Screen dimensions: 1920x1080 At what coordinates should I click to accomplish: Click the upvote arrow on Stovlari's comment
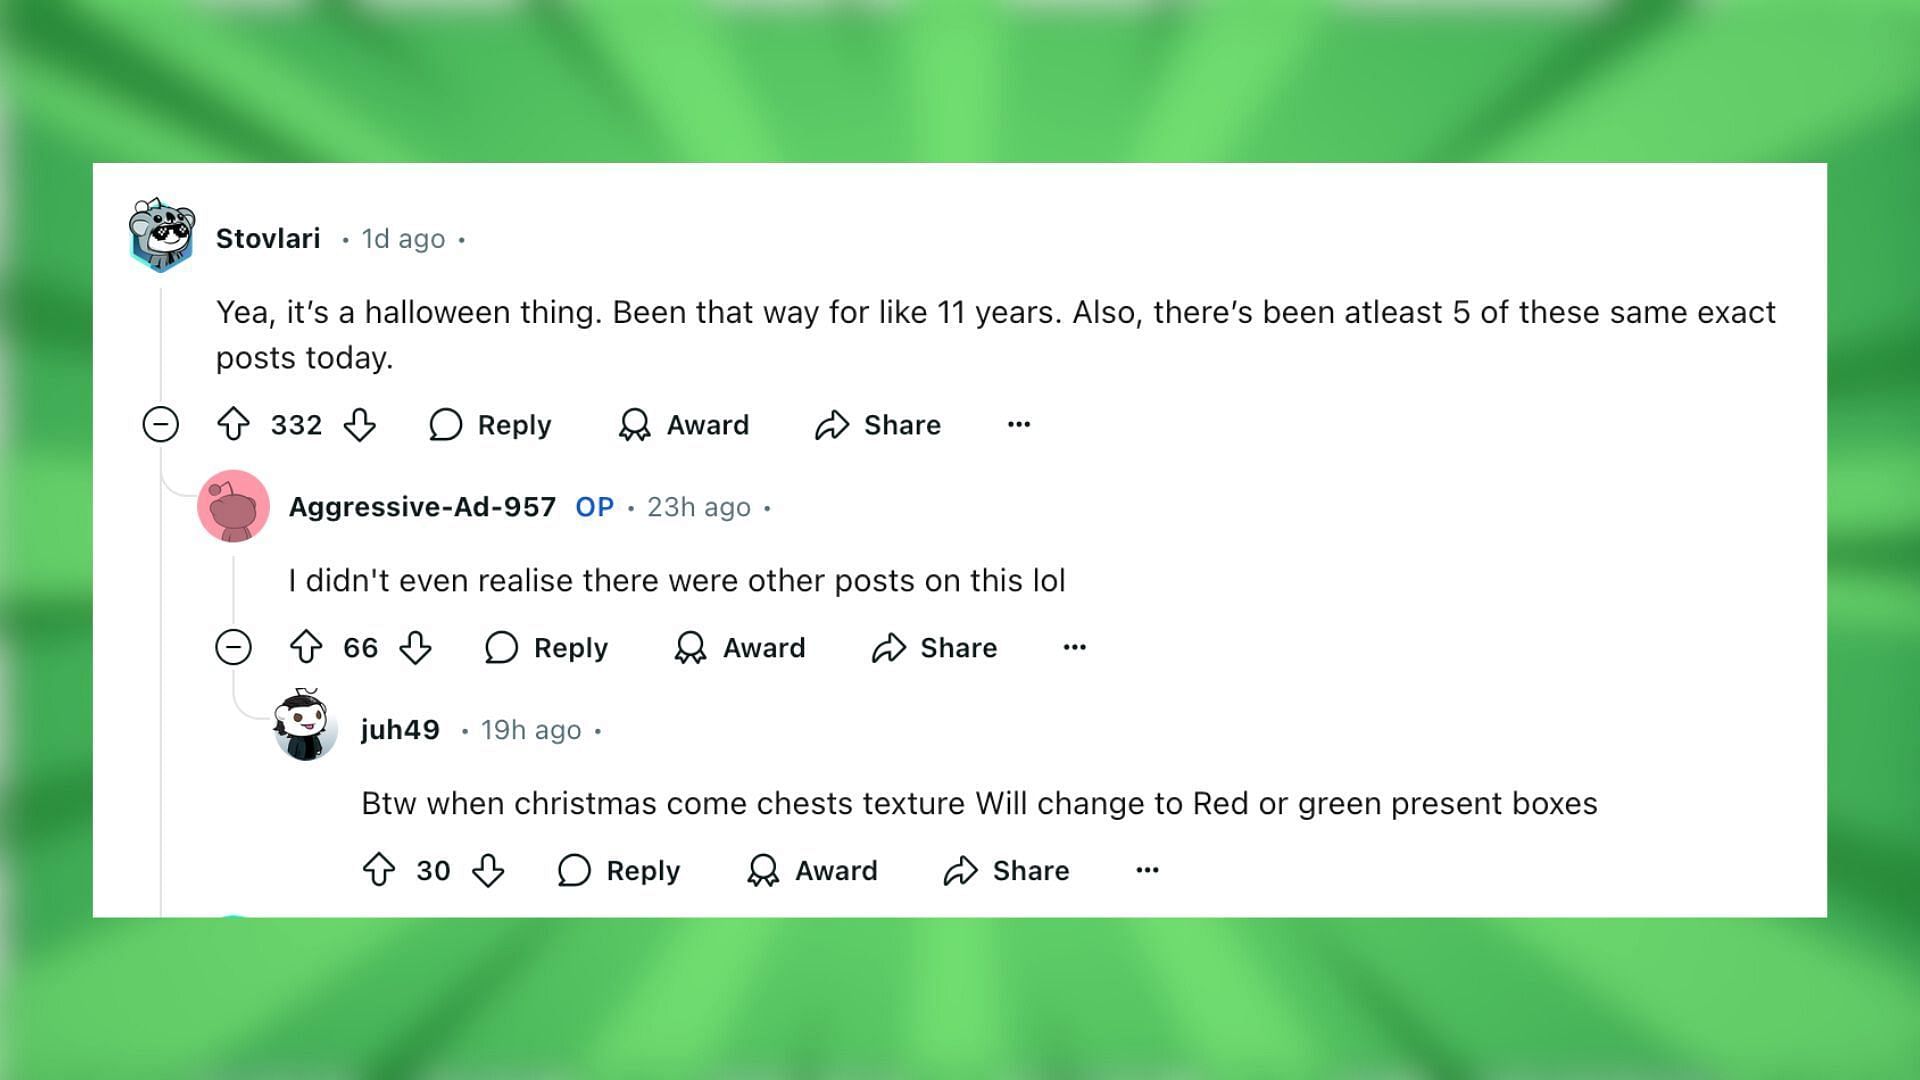coord(231,425)
